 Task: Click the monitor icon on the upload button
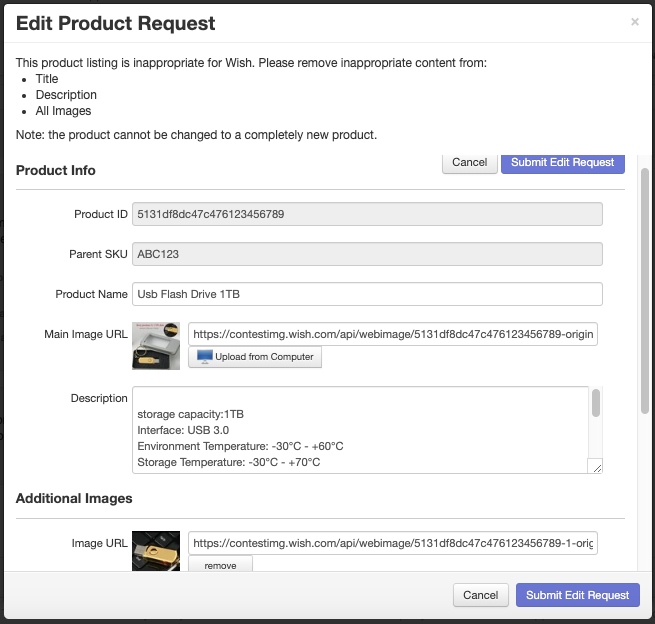click(x=204, y=357)
